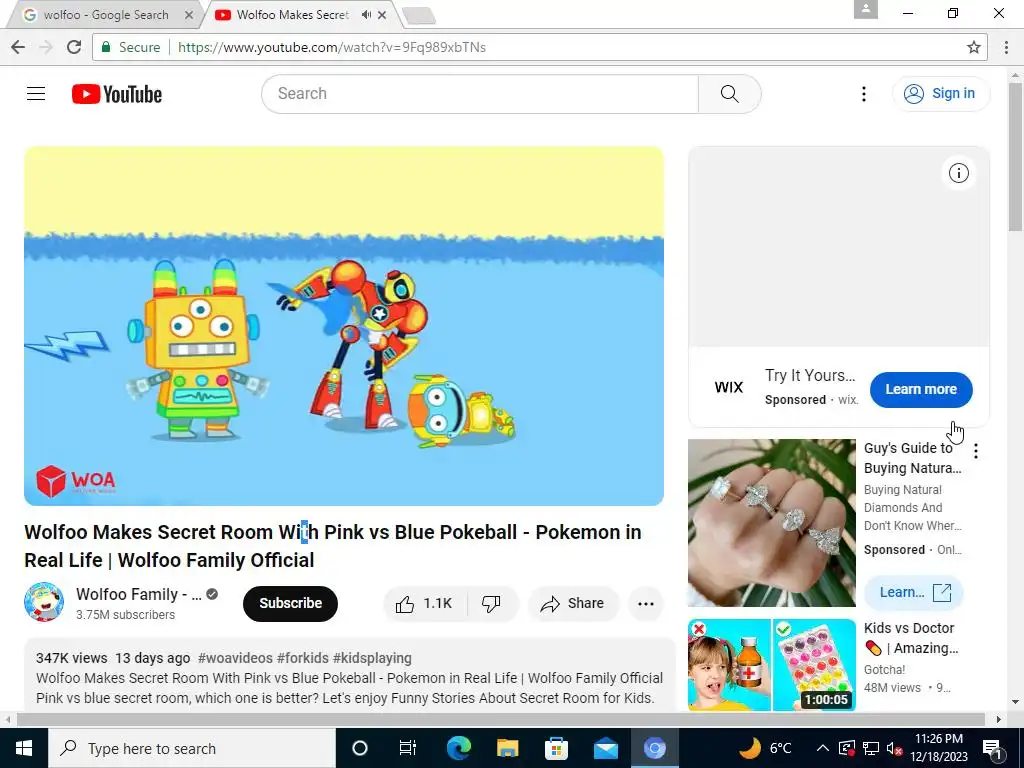
Task: Open Chrome three-dot menu
Action: [x=1006, y=47]
